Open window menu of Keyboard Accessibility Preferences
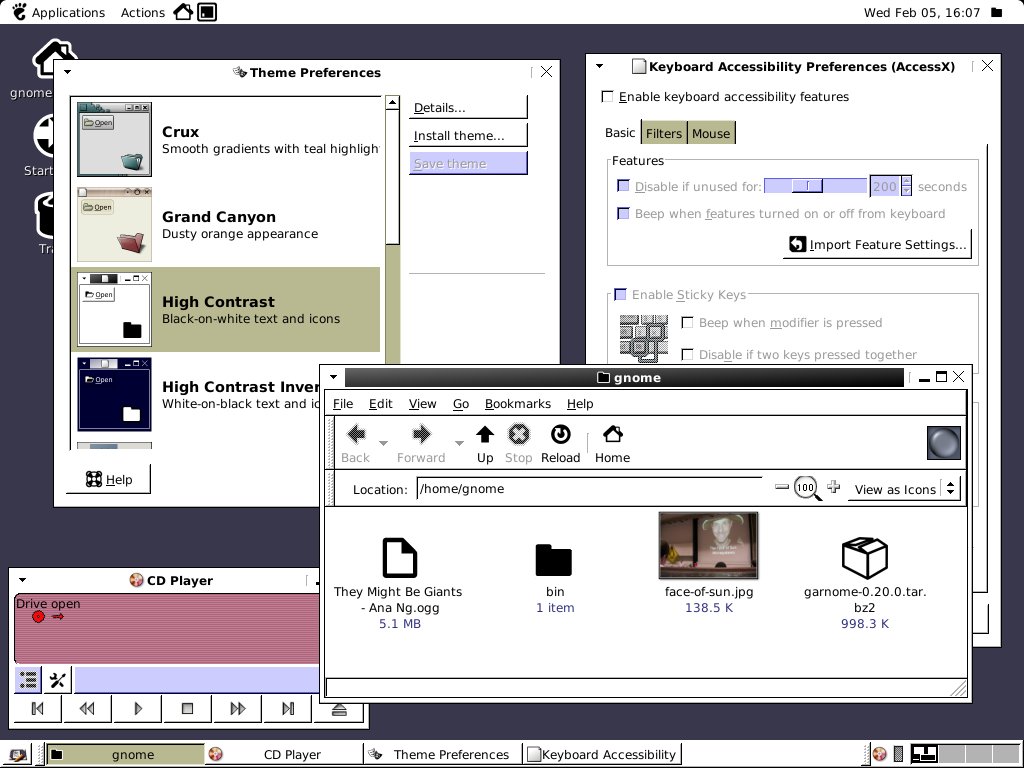 click(x=600, y=66)
